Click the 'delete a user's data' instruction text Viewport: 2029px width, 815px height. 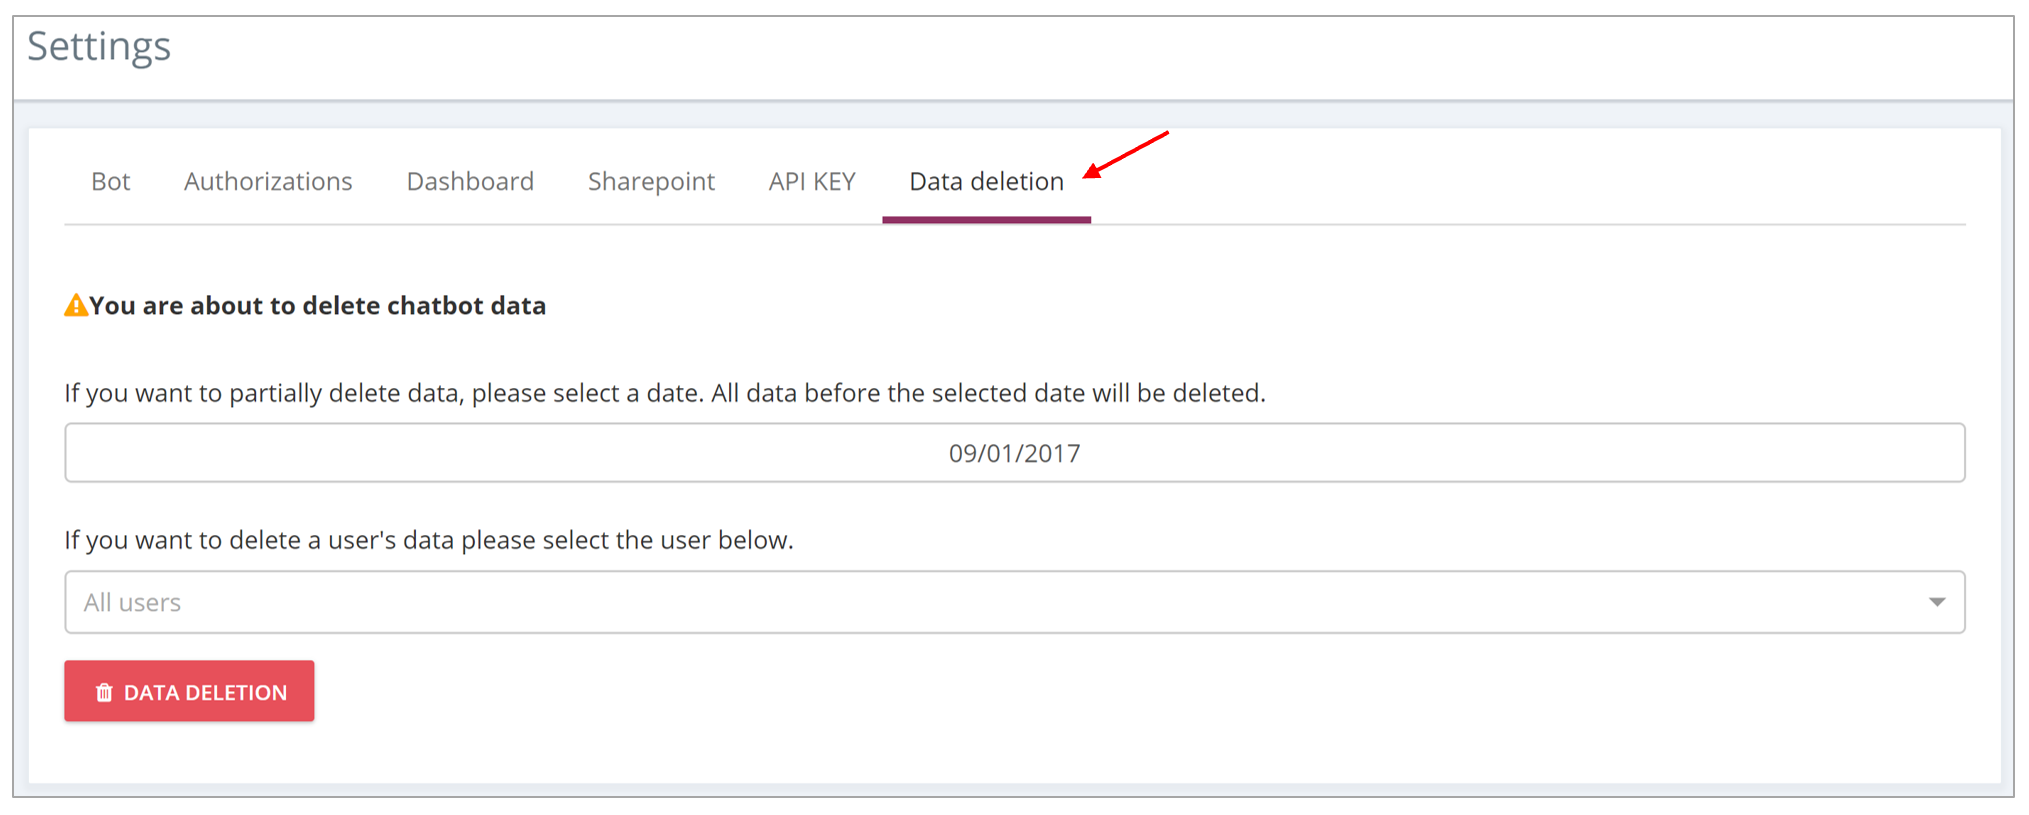429,540
